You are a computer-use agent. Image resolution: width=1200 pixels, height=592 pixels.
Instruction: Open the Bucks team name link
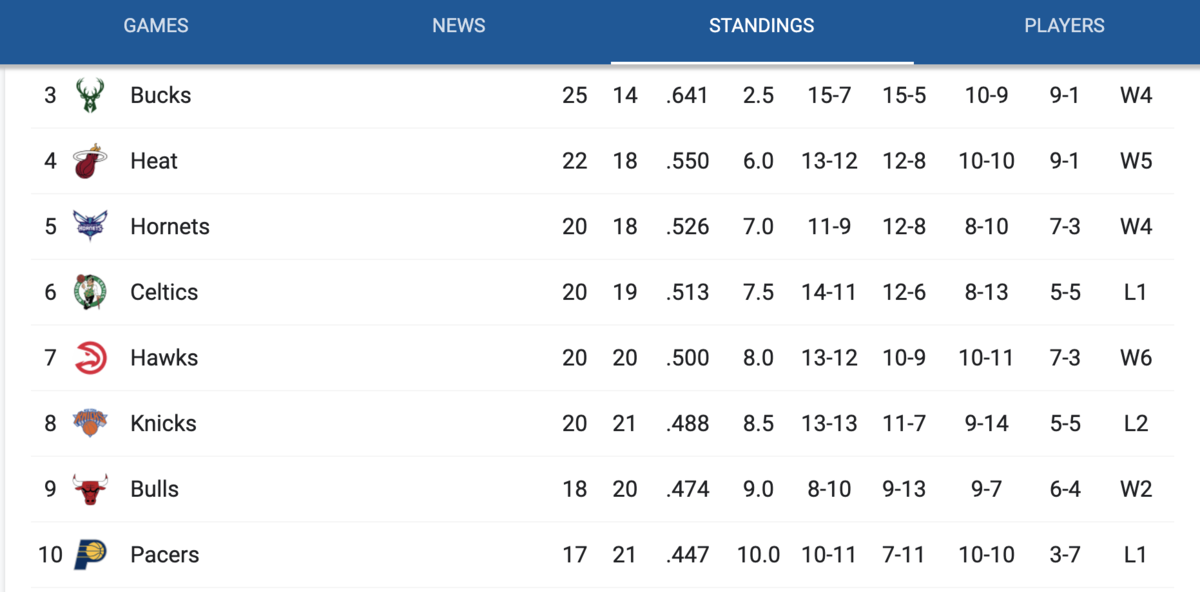(160, 96)
